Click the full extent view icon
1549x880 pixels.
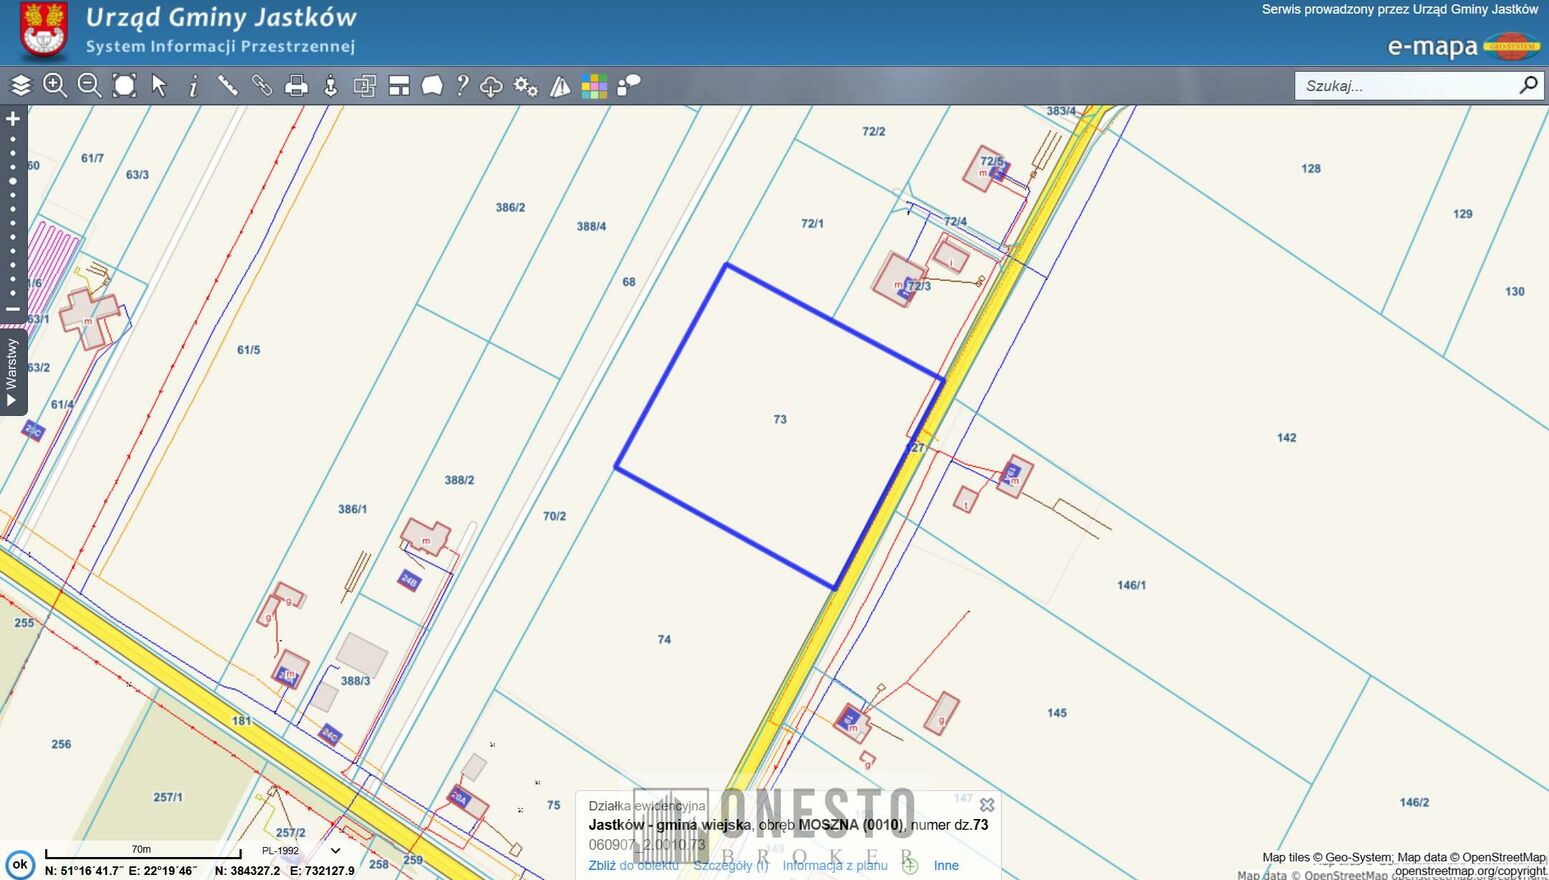click(x=124, y=86)
